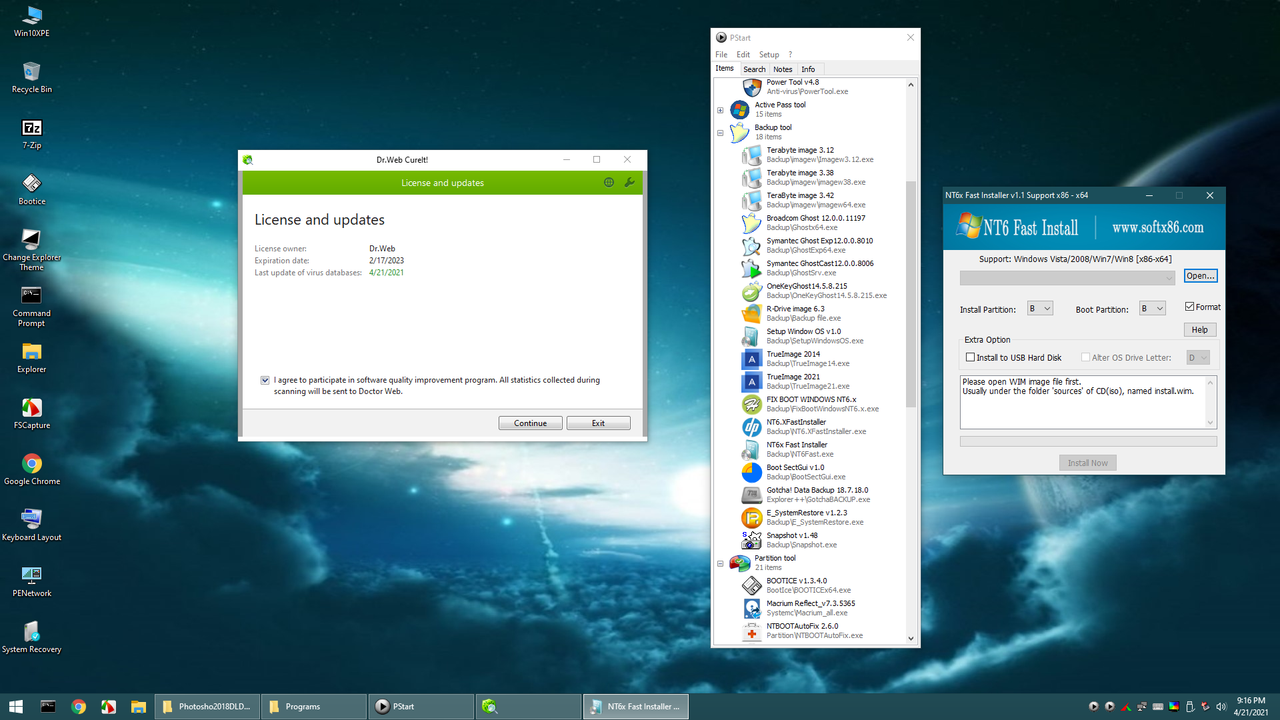Switch to Programs taskbar window
This screenshot has width=1280, height=720.
tap(313, 706)
